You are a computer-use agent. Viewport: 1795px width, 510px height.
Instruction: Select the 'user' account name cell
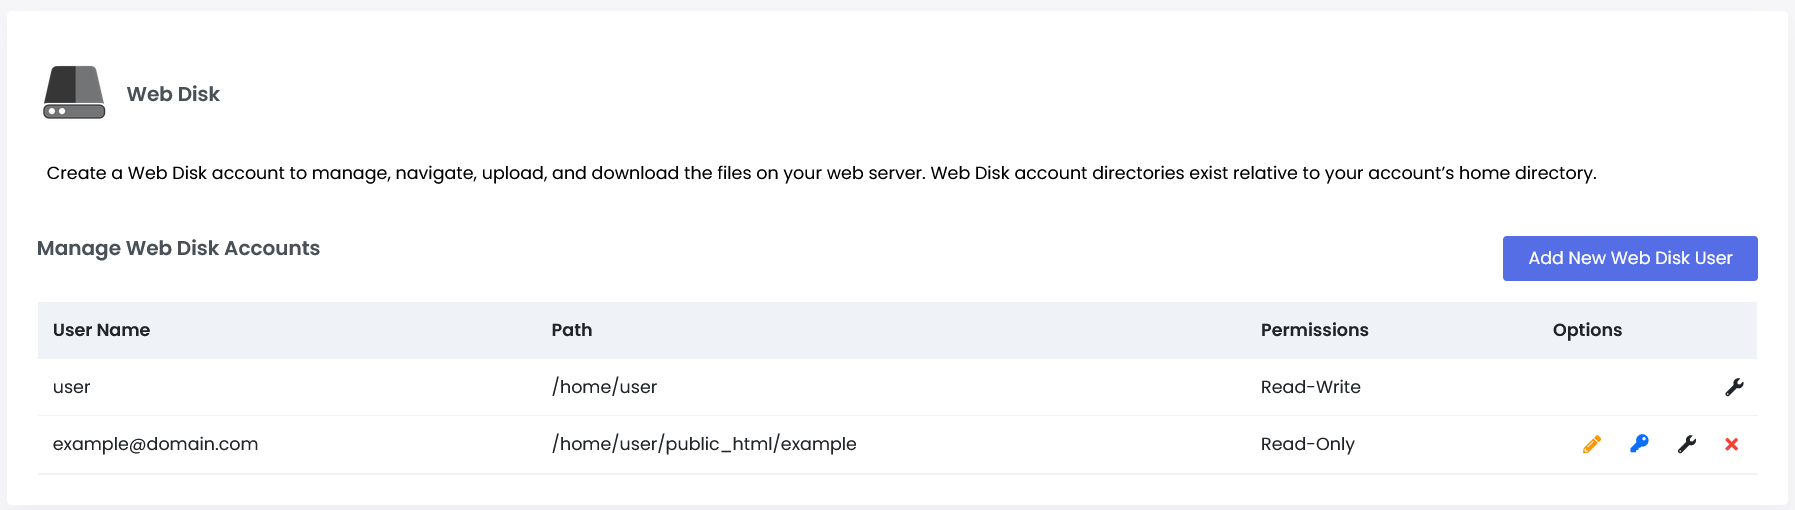click(x=71, y=387)
